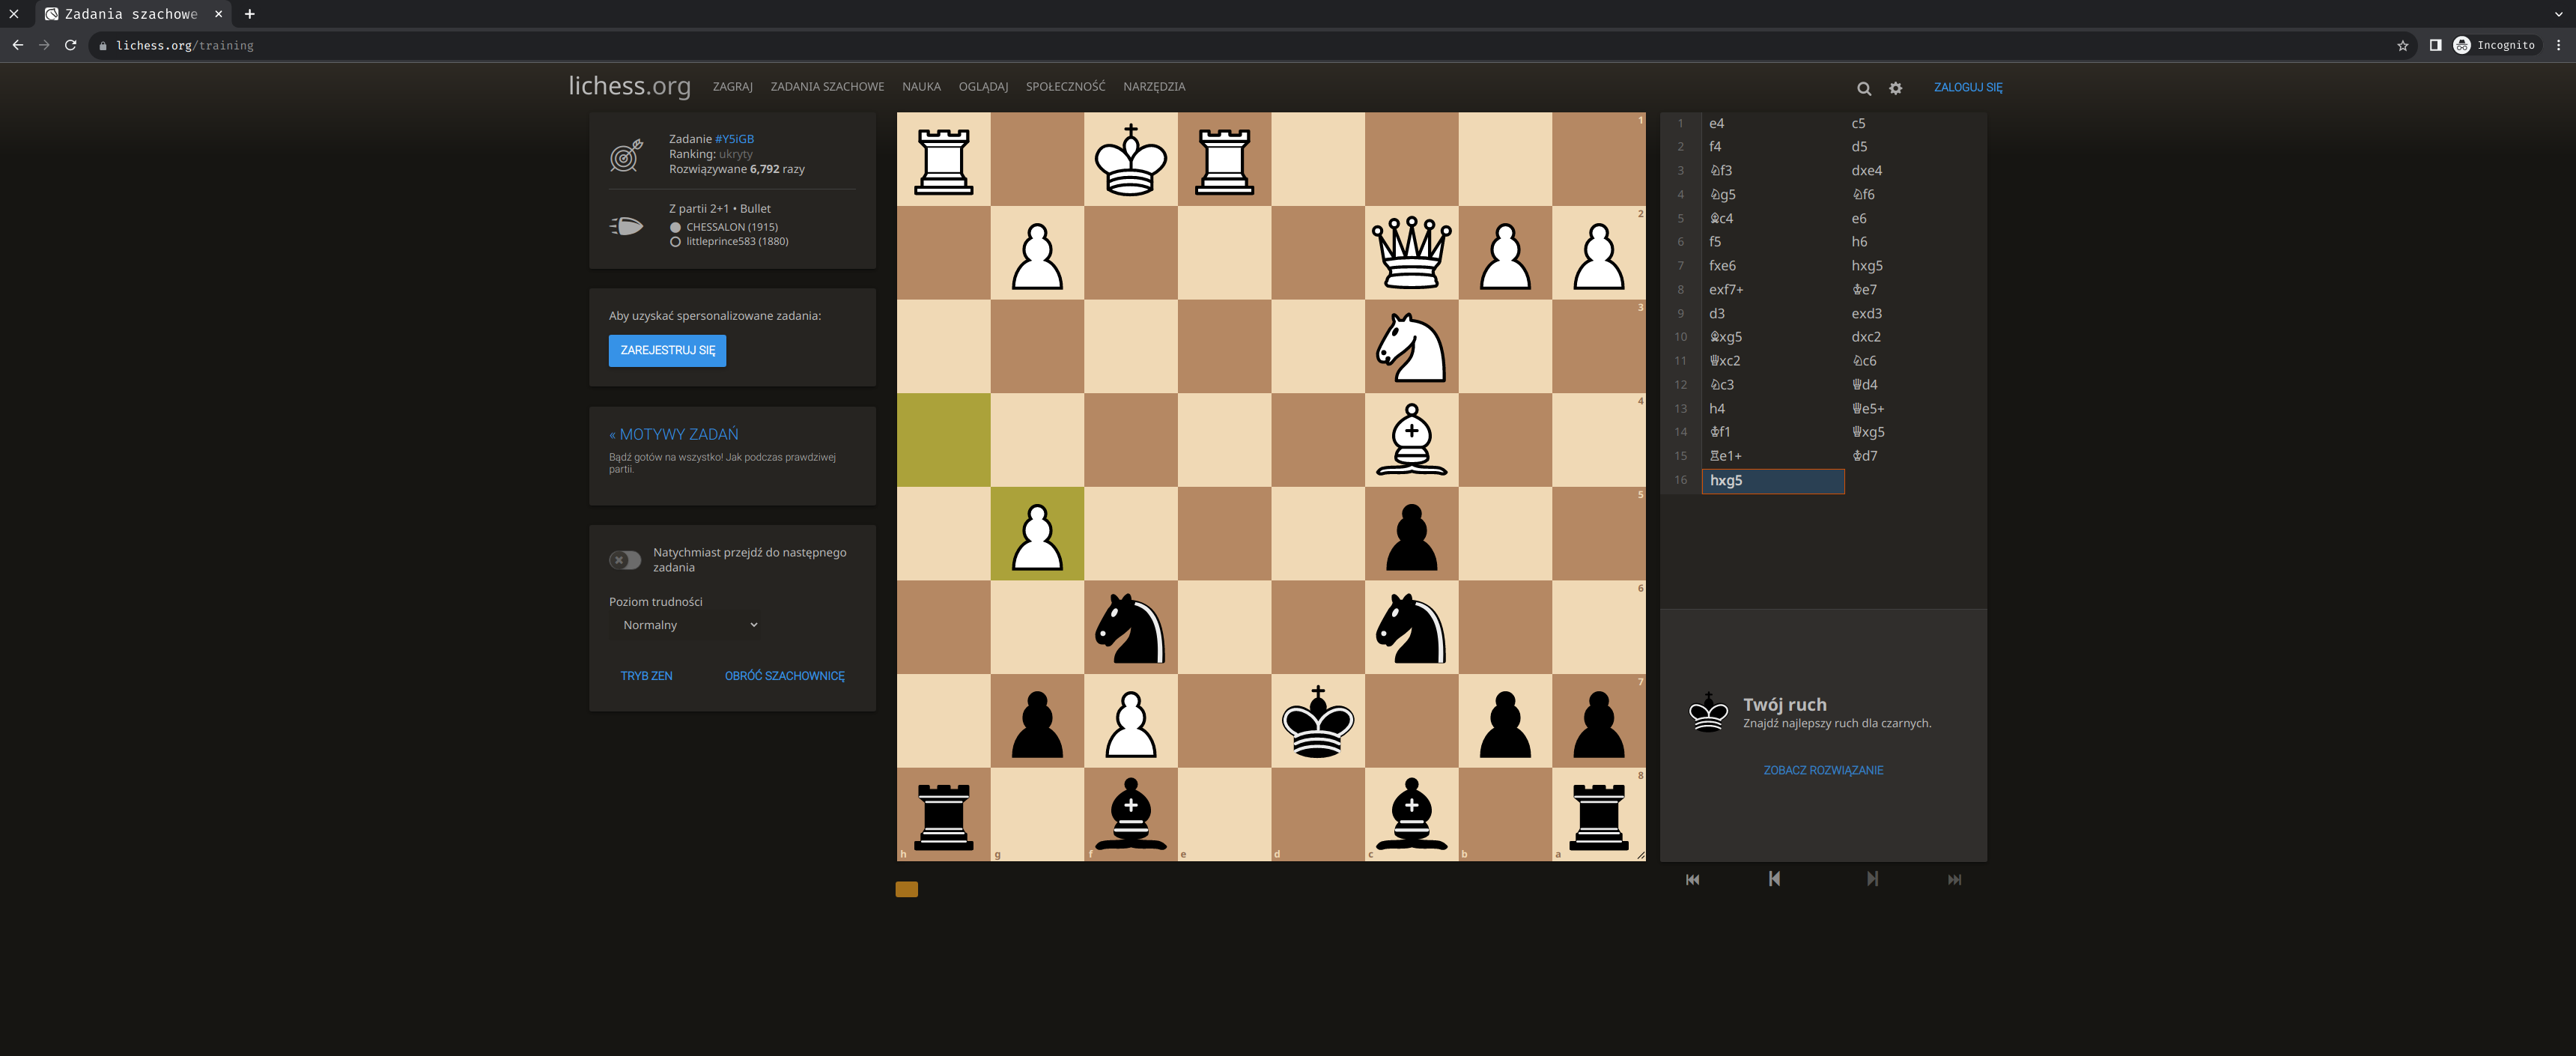Open the puzzle settings gear icon
The width and height of the screenshot is (2576, 1056).
click(x=1895, y=88)
